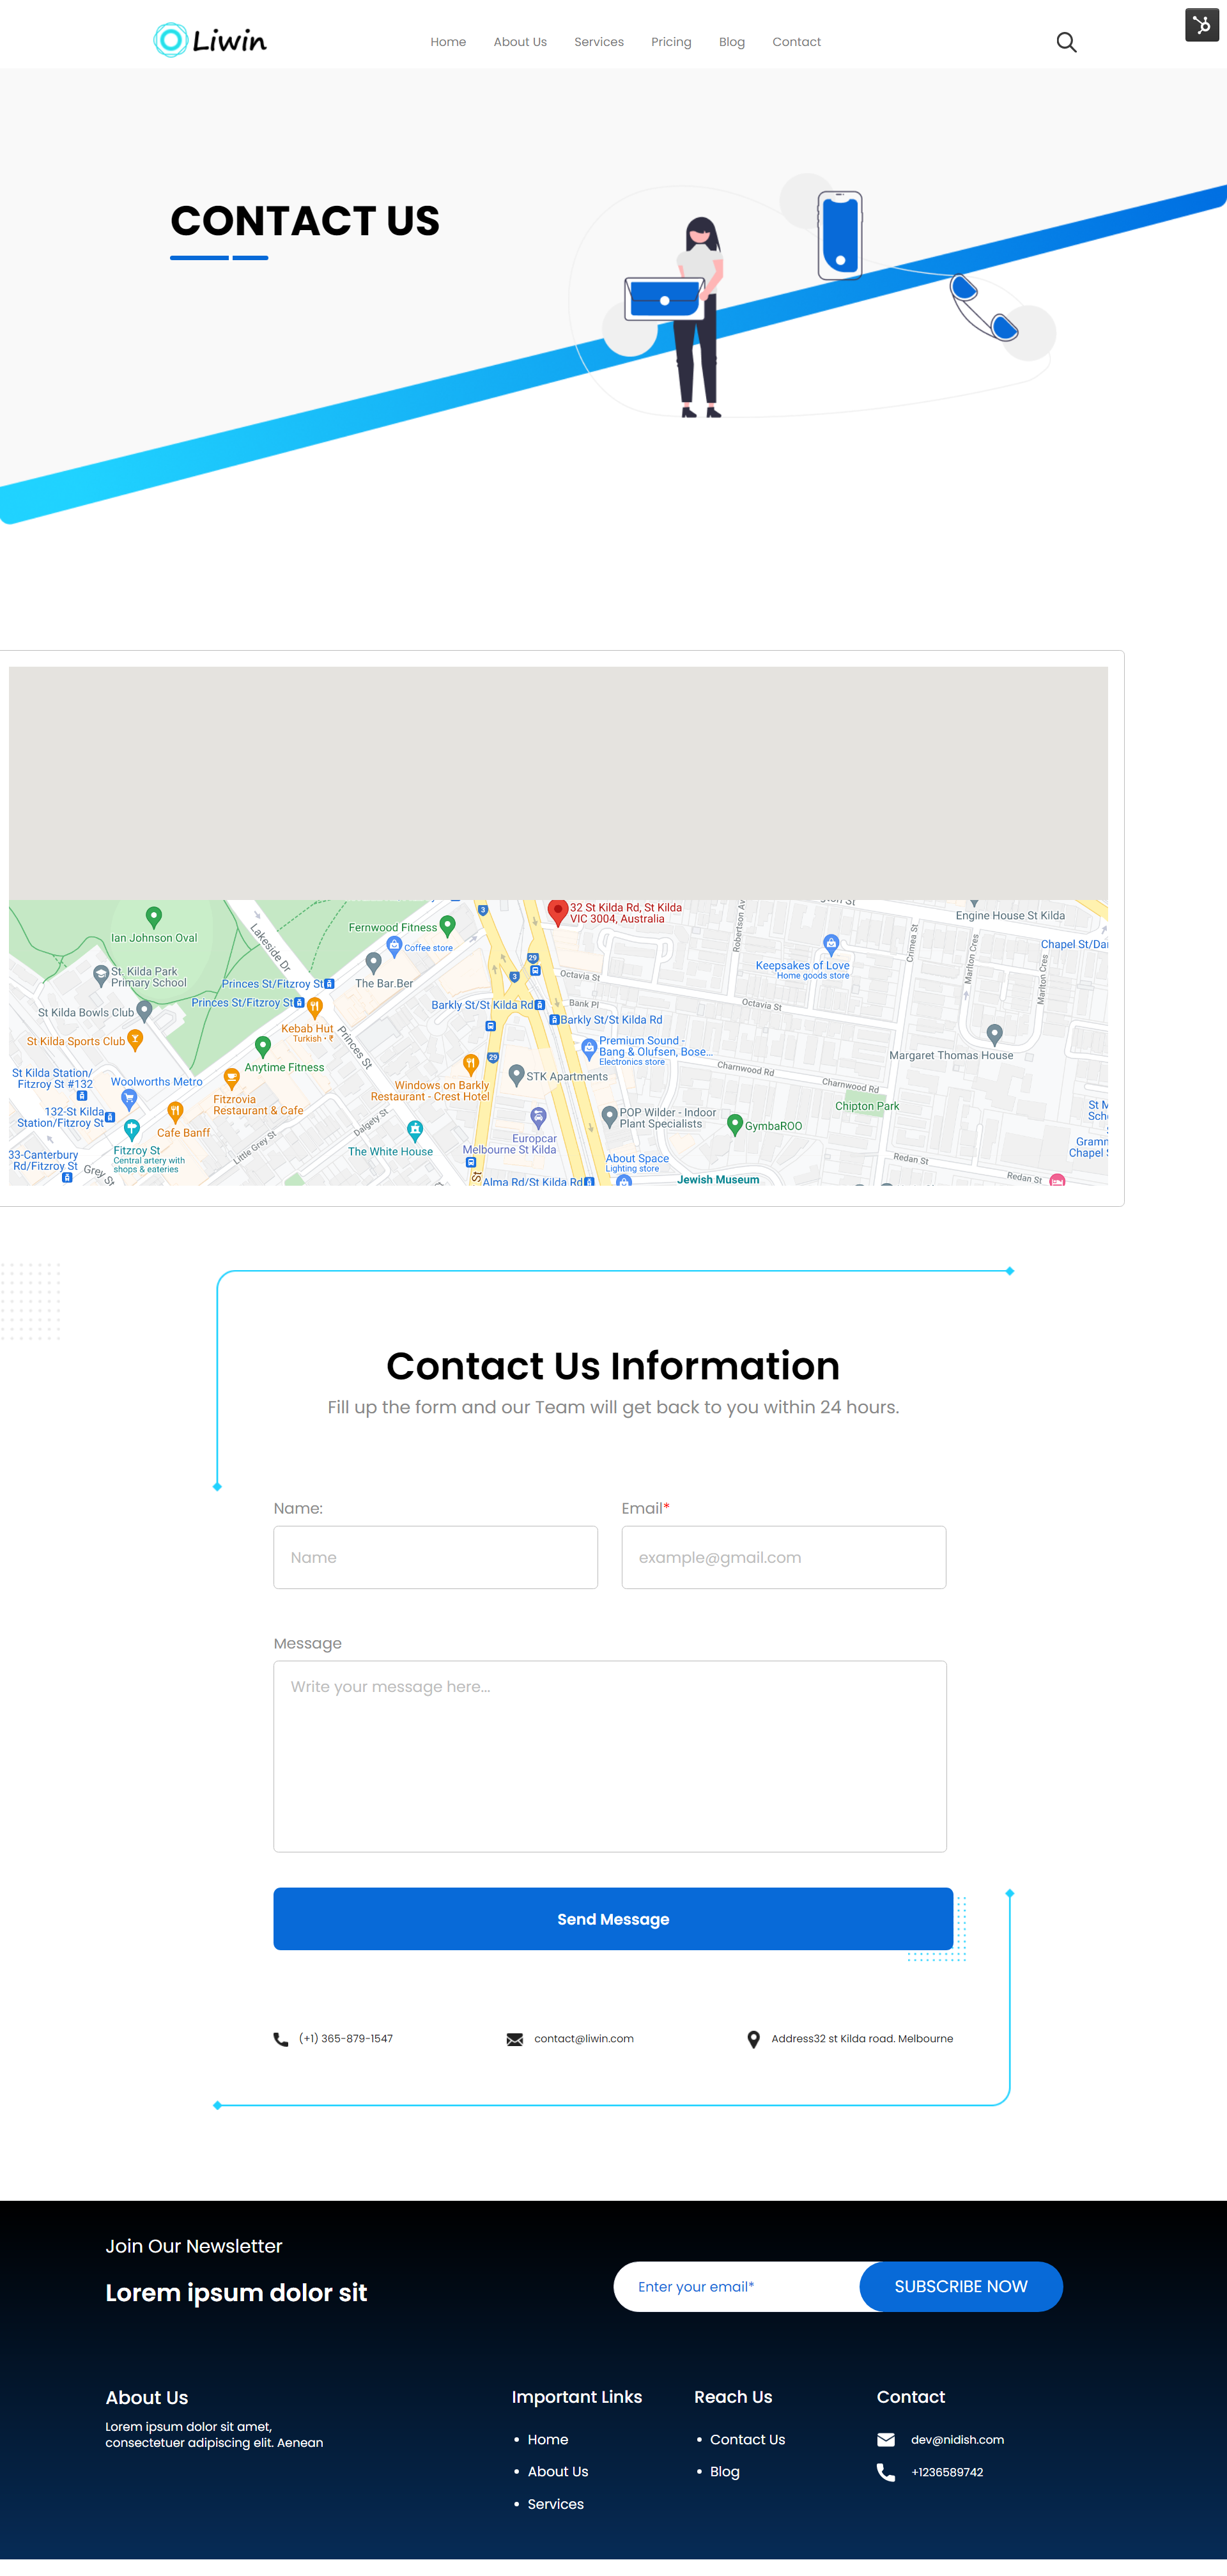Click the GymbaROO marker on the map
This screenshot has height=2576, width=1227.
(x=735, y=1124)
